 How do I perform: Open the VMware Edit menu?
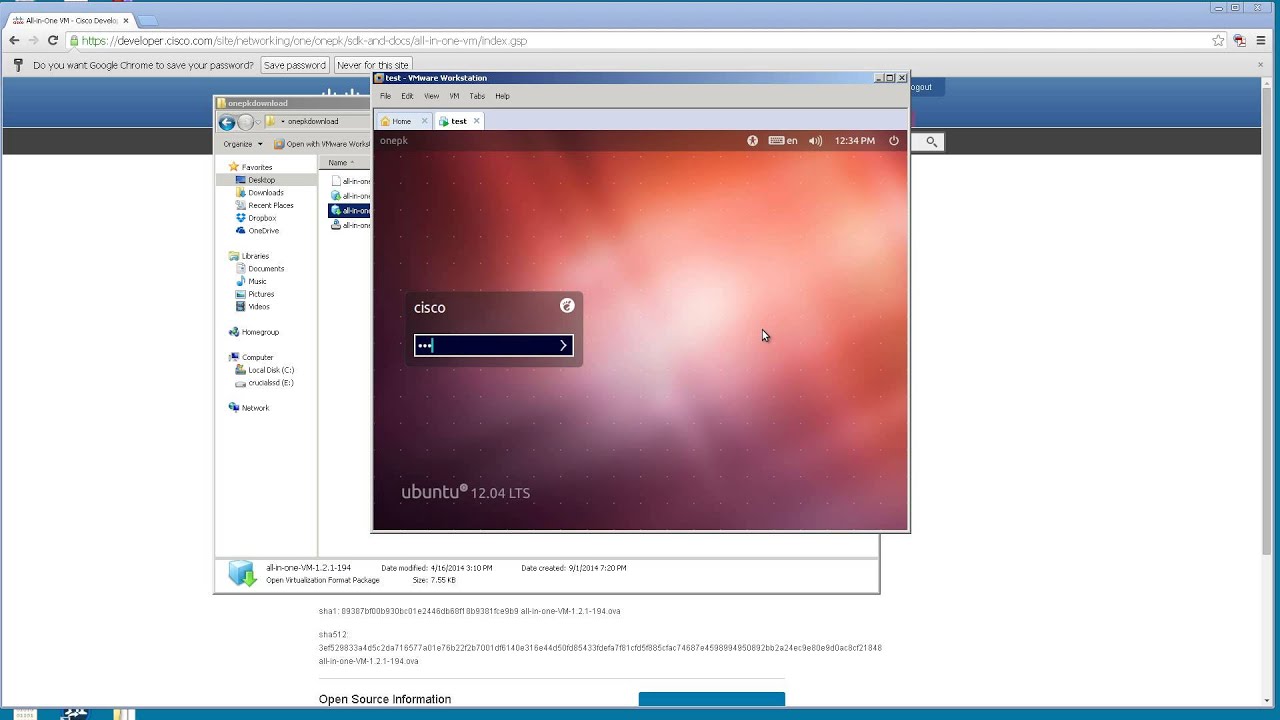pyautogui.click(x=407, y=96)
